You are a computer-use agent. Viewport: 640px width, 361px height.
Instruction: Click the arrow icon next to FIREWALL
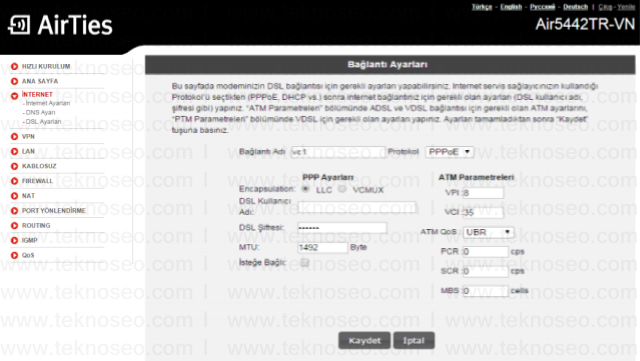tap(14, 181)
